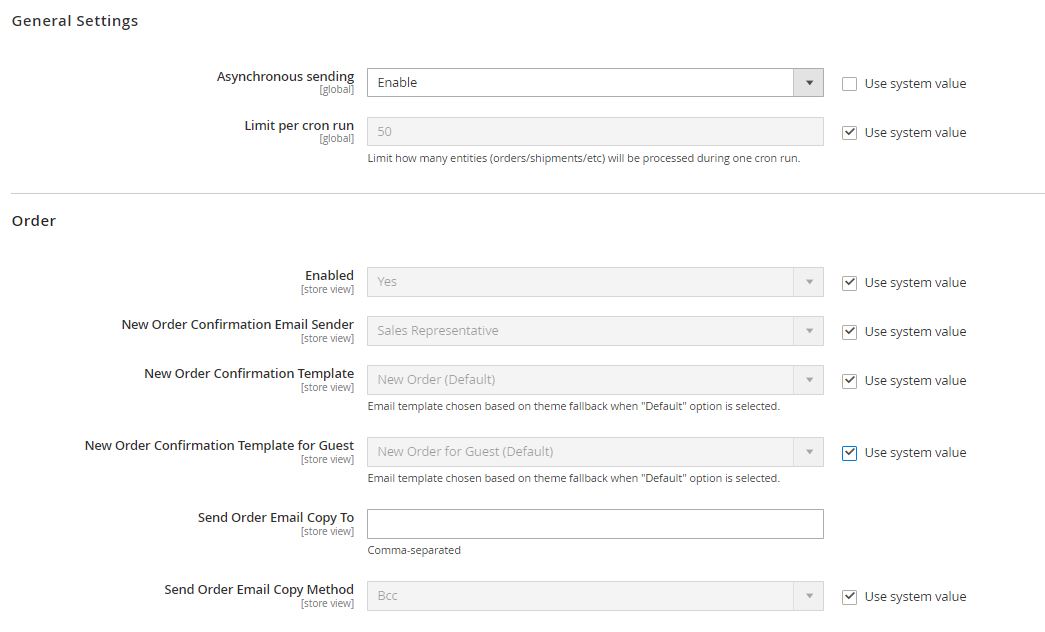The width and height of the screenshot is (1045, 632).
Task: Uncheck Use system value for Limit per cron run
Action: point(849,132)
